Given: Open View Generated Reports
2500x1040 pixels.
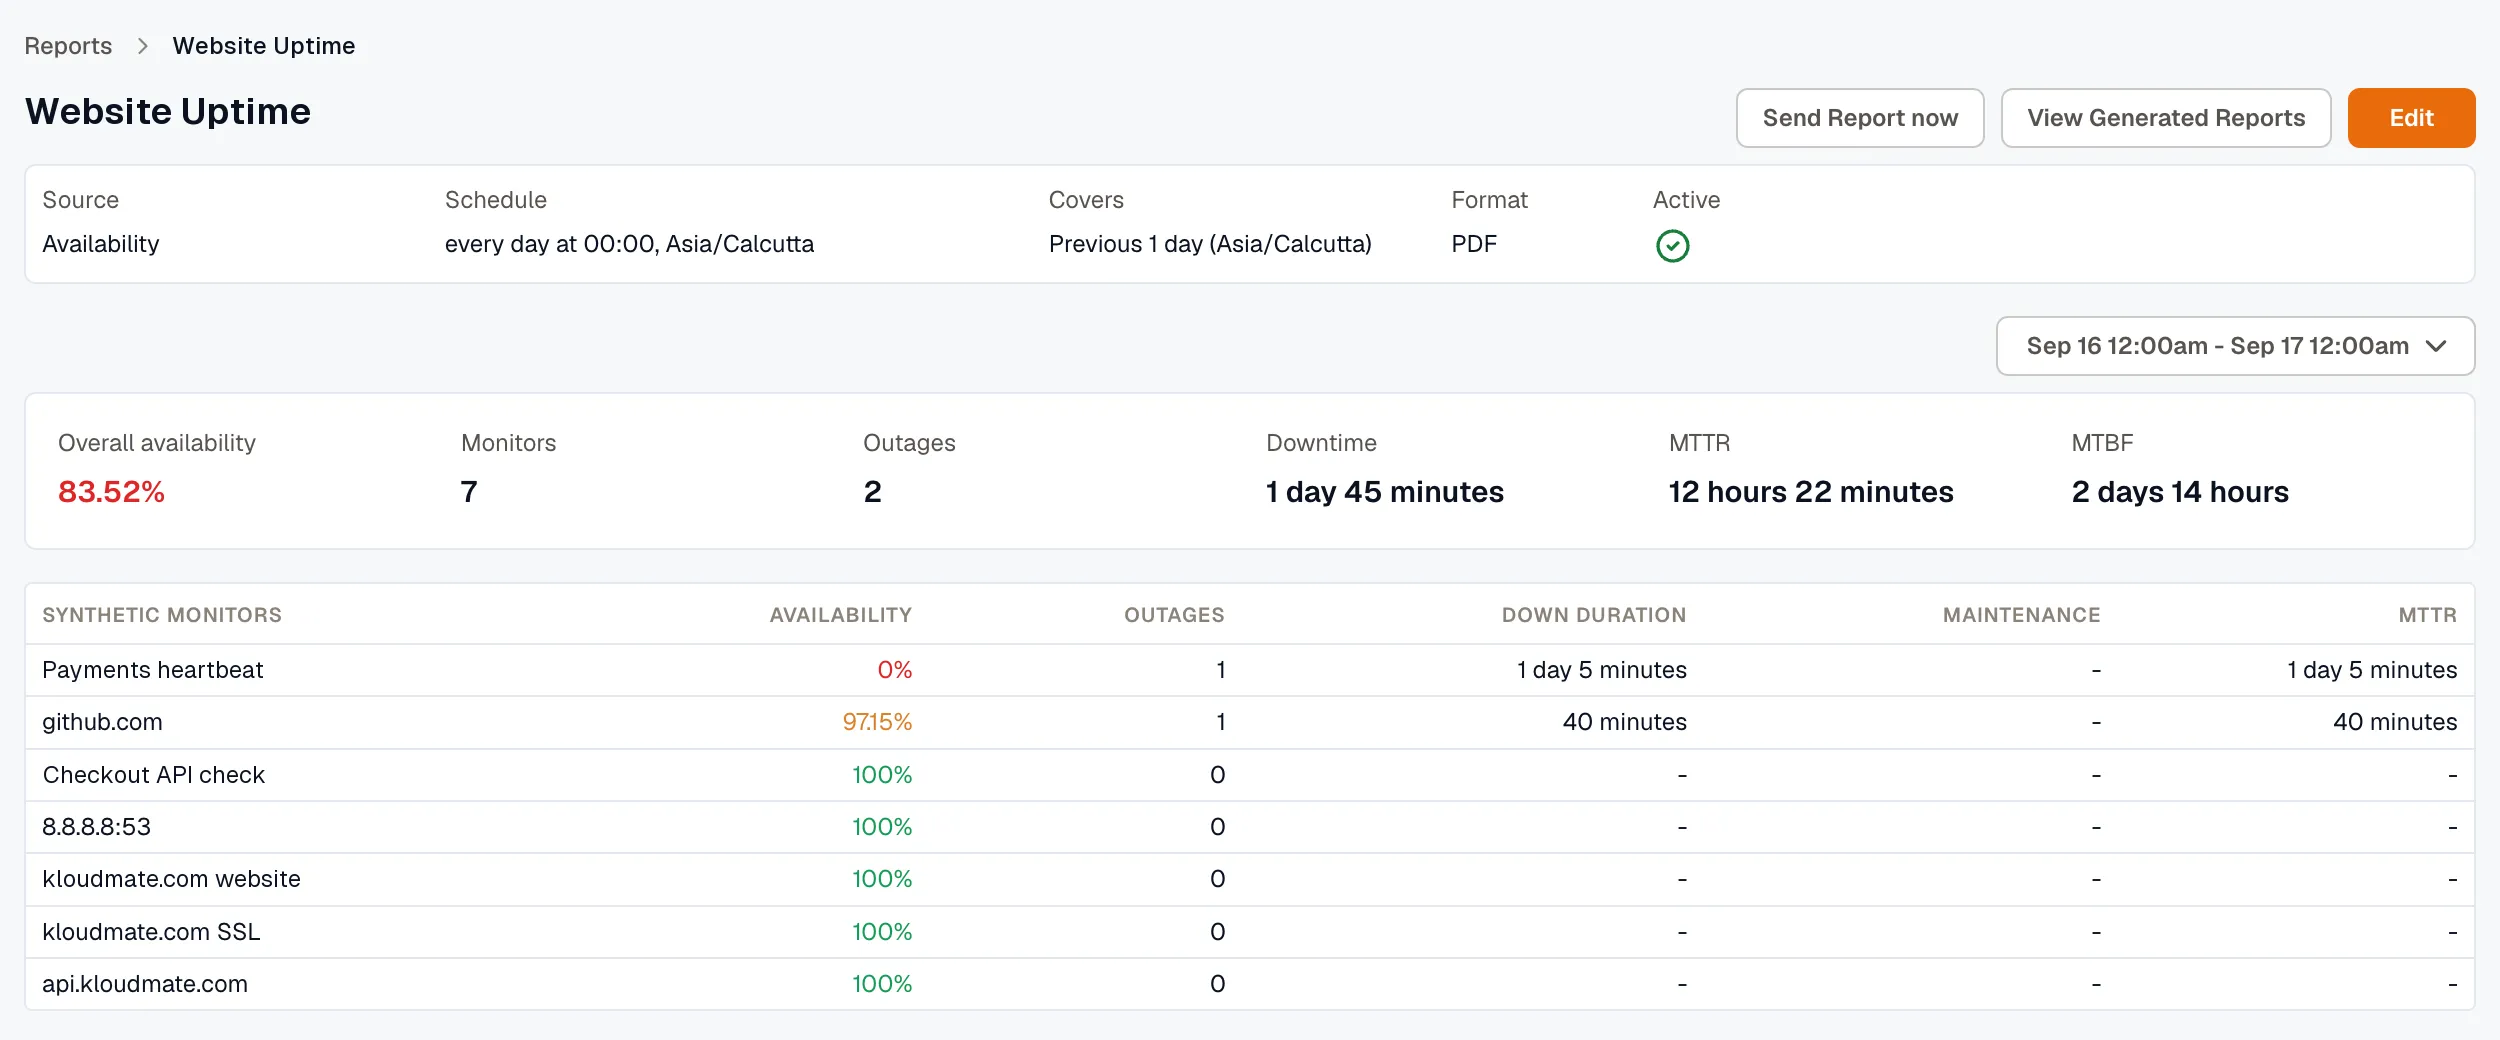Looking at the screenshot, I should pos(2166,118).
